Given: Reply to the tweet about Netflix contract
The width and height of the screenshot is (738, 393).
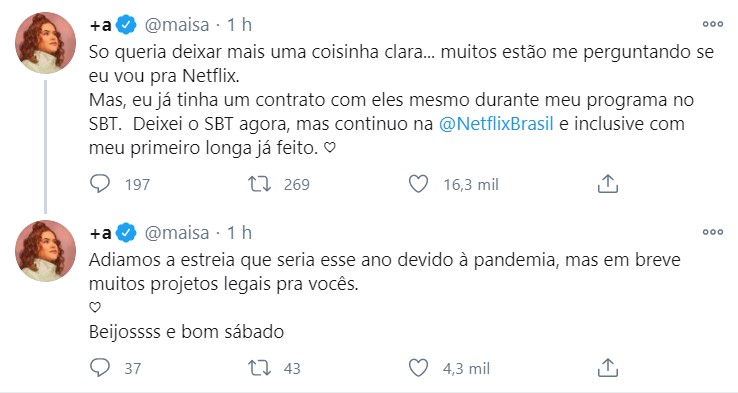Looking at the screenshot, I should click(x=100, y=184).
